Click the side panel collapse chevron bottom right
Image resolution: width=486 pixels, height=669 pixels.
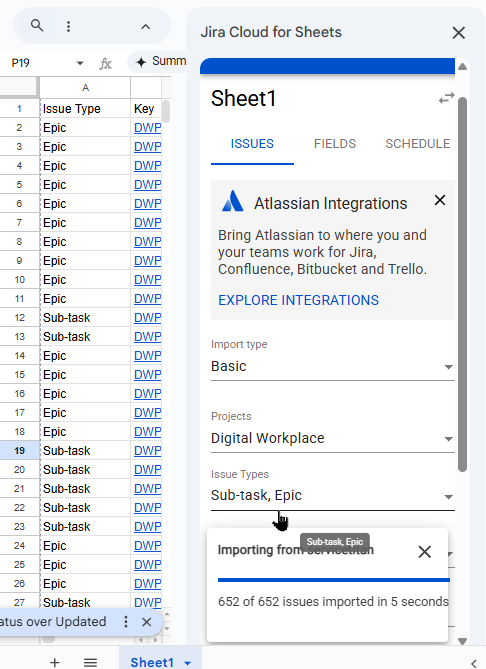point(474,663)
